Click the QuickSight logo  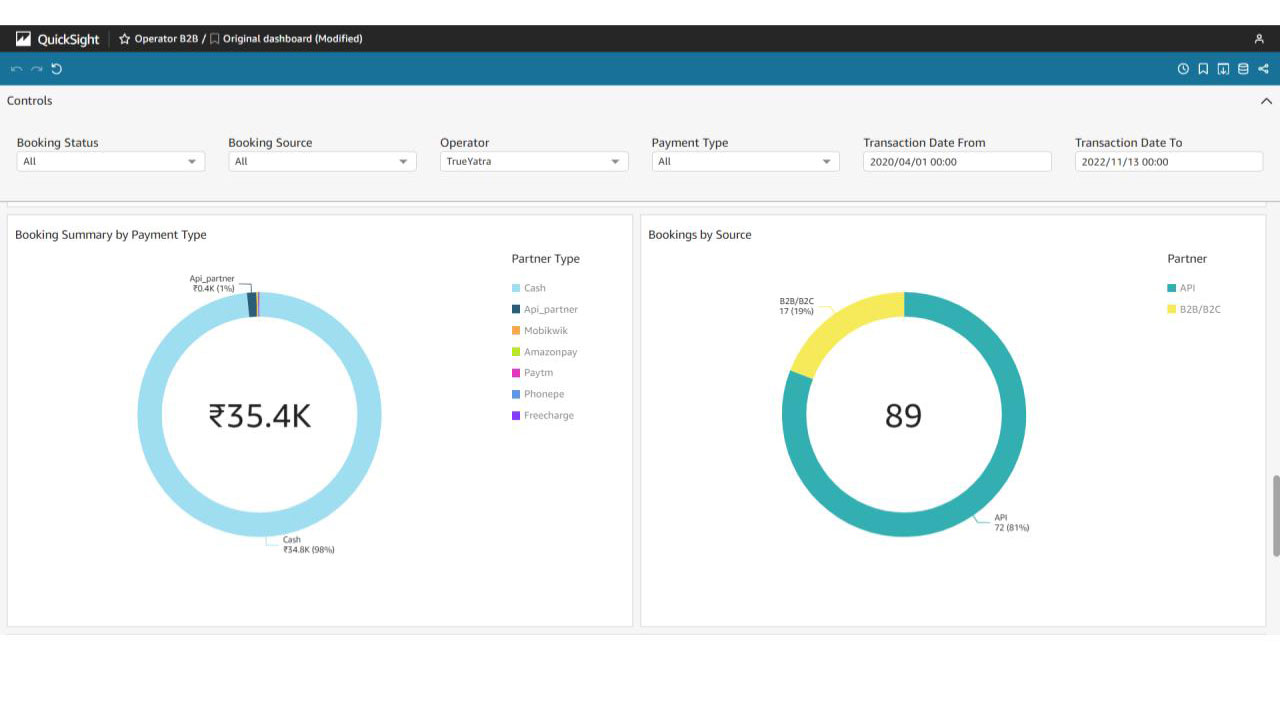tap(57, 39)
